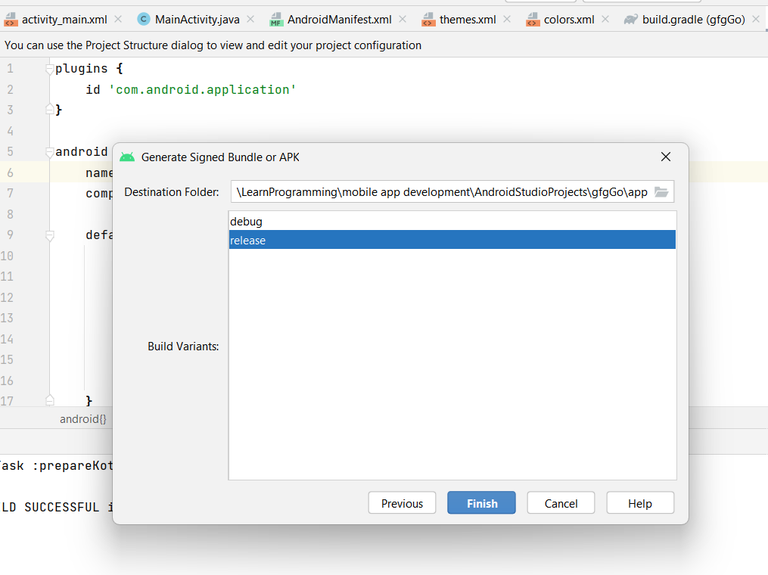Click the Android logo in dialog title
Viewport: 768px width, 575px height.
pyautogui.click(x=127, y=157)
